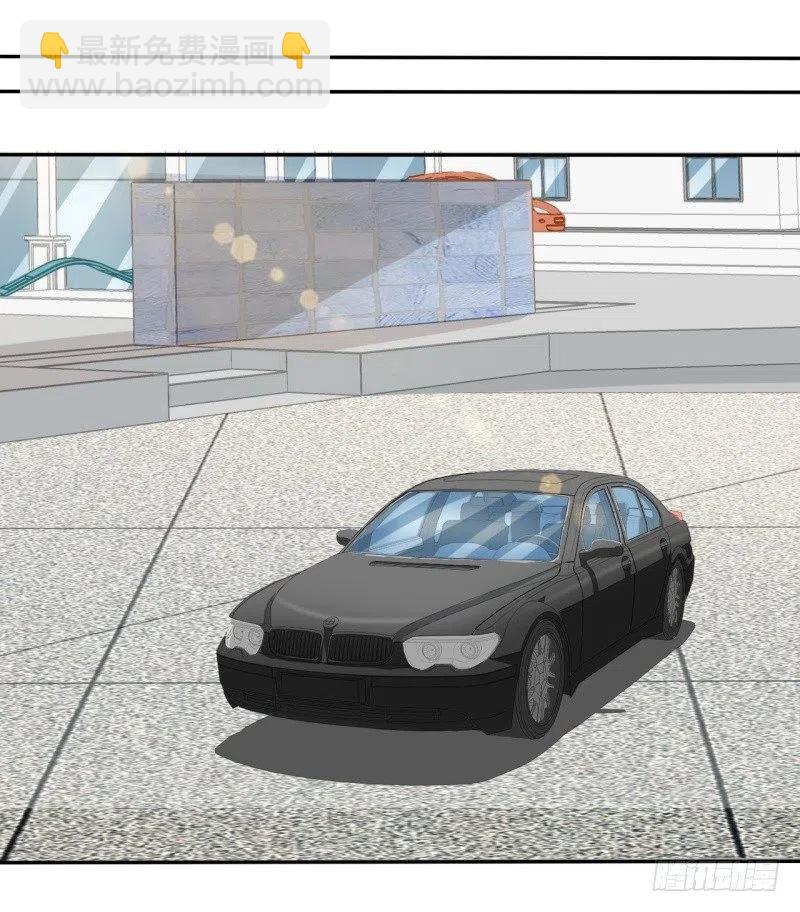Click the black sedan's windshield
Screen dimensions: 800x912
(x=460, y=527)
